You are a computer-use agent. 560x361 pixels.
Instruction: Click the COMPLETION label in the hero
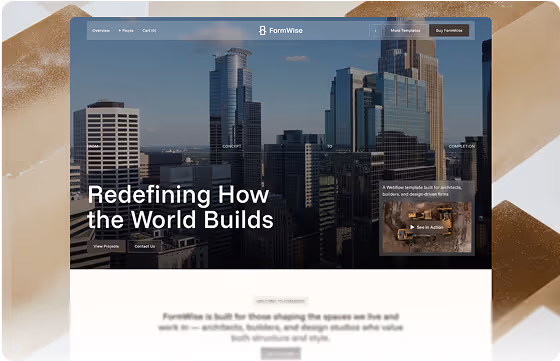(x=462, y=146)
